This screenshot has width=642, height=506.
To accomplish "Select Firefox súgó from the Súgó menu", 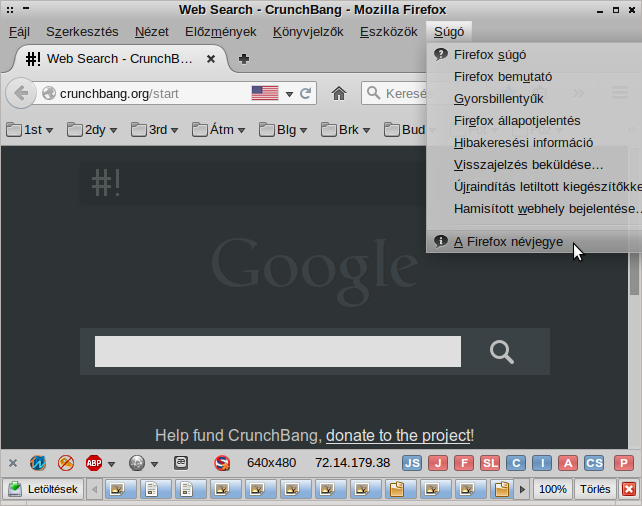I will (534, 54).
